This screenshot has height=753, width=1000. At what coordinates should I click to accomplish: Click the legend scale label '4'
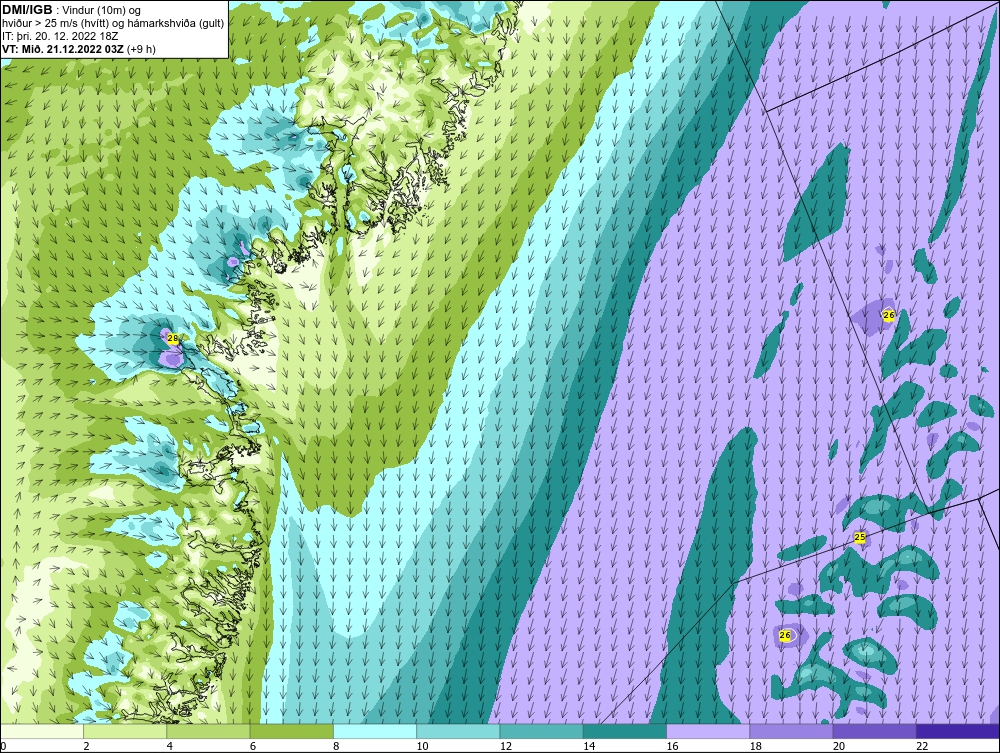point(170,747)
